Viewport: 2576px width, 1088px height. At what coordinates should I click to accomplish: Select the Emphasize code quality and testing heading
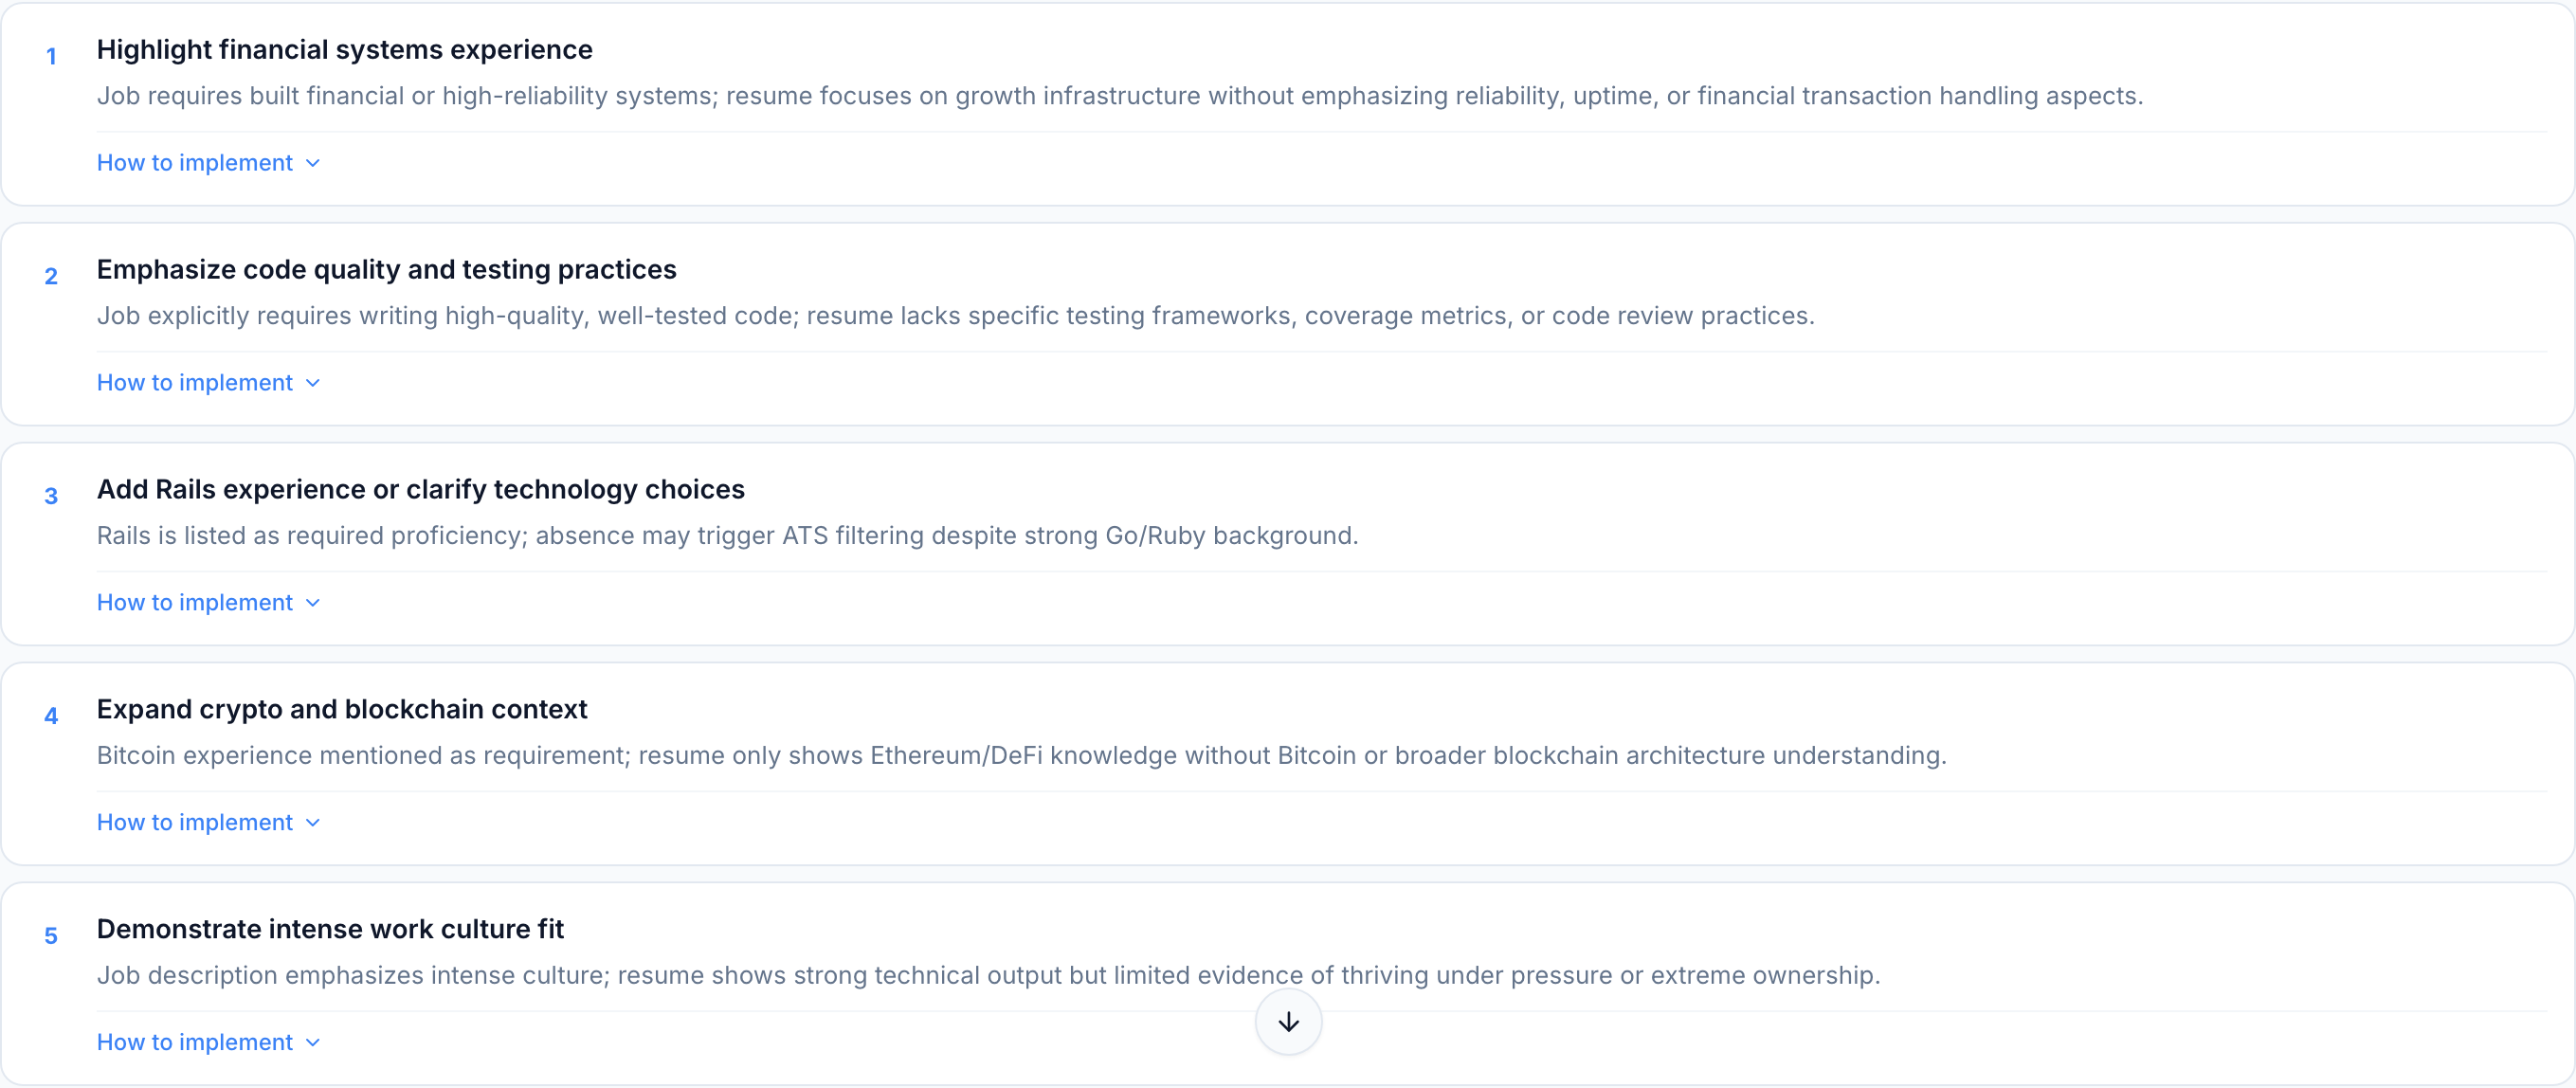386,270
